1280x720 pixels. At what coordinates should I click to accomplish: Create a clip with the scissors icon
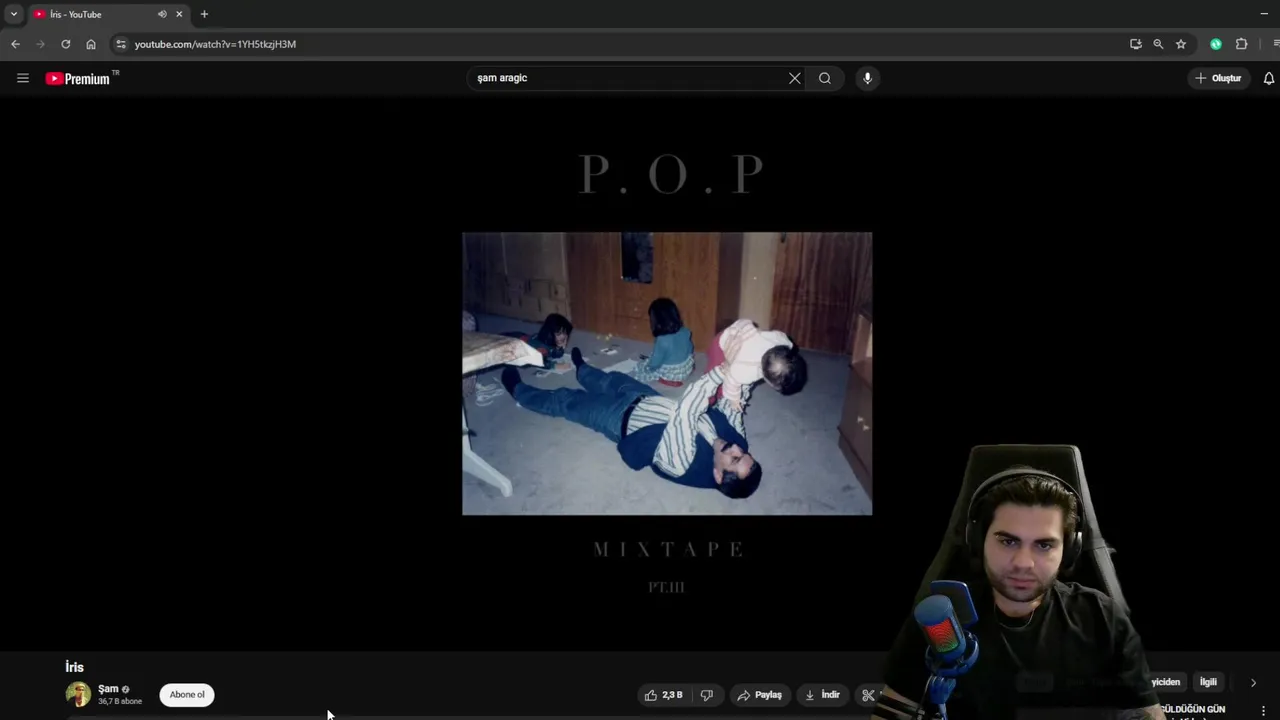pos(868,695)
